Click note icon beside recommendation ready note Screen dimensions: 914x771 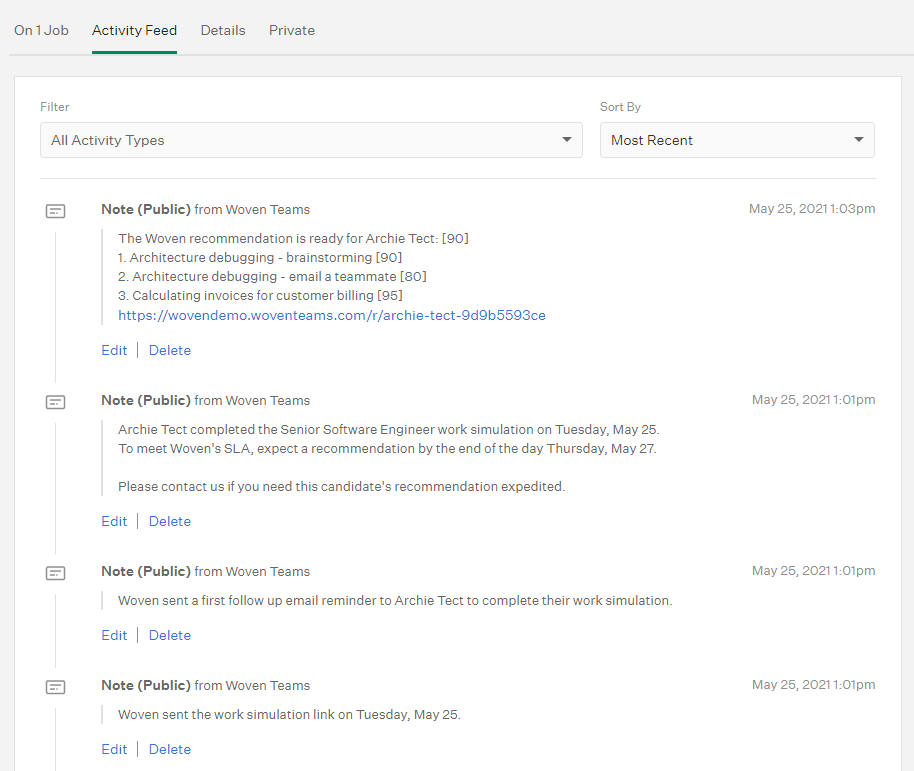(55, 211)
